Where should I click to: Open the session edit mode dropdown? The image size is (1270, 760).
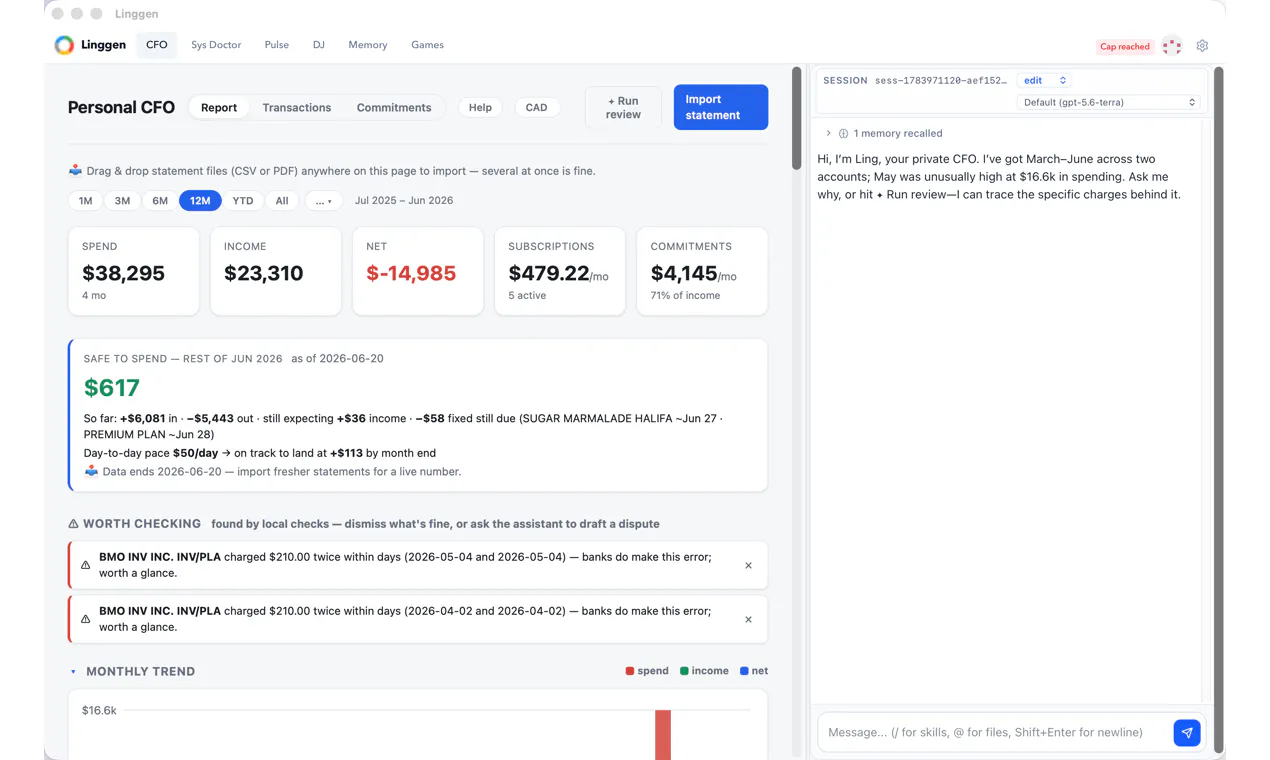(1044, 80)
